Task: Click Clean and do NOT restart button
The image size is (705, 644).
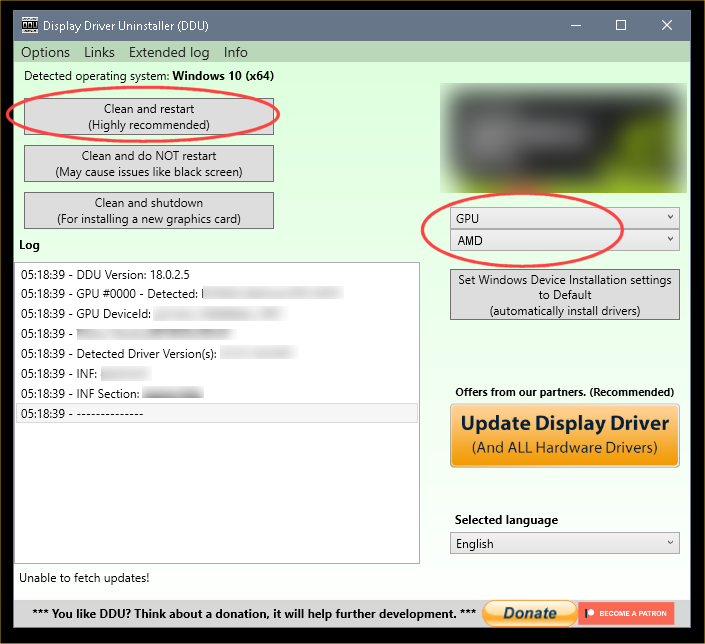Action: [149, 164]
